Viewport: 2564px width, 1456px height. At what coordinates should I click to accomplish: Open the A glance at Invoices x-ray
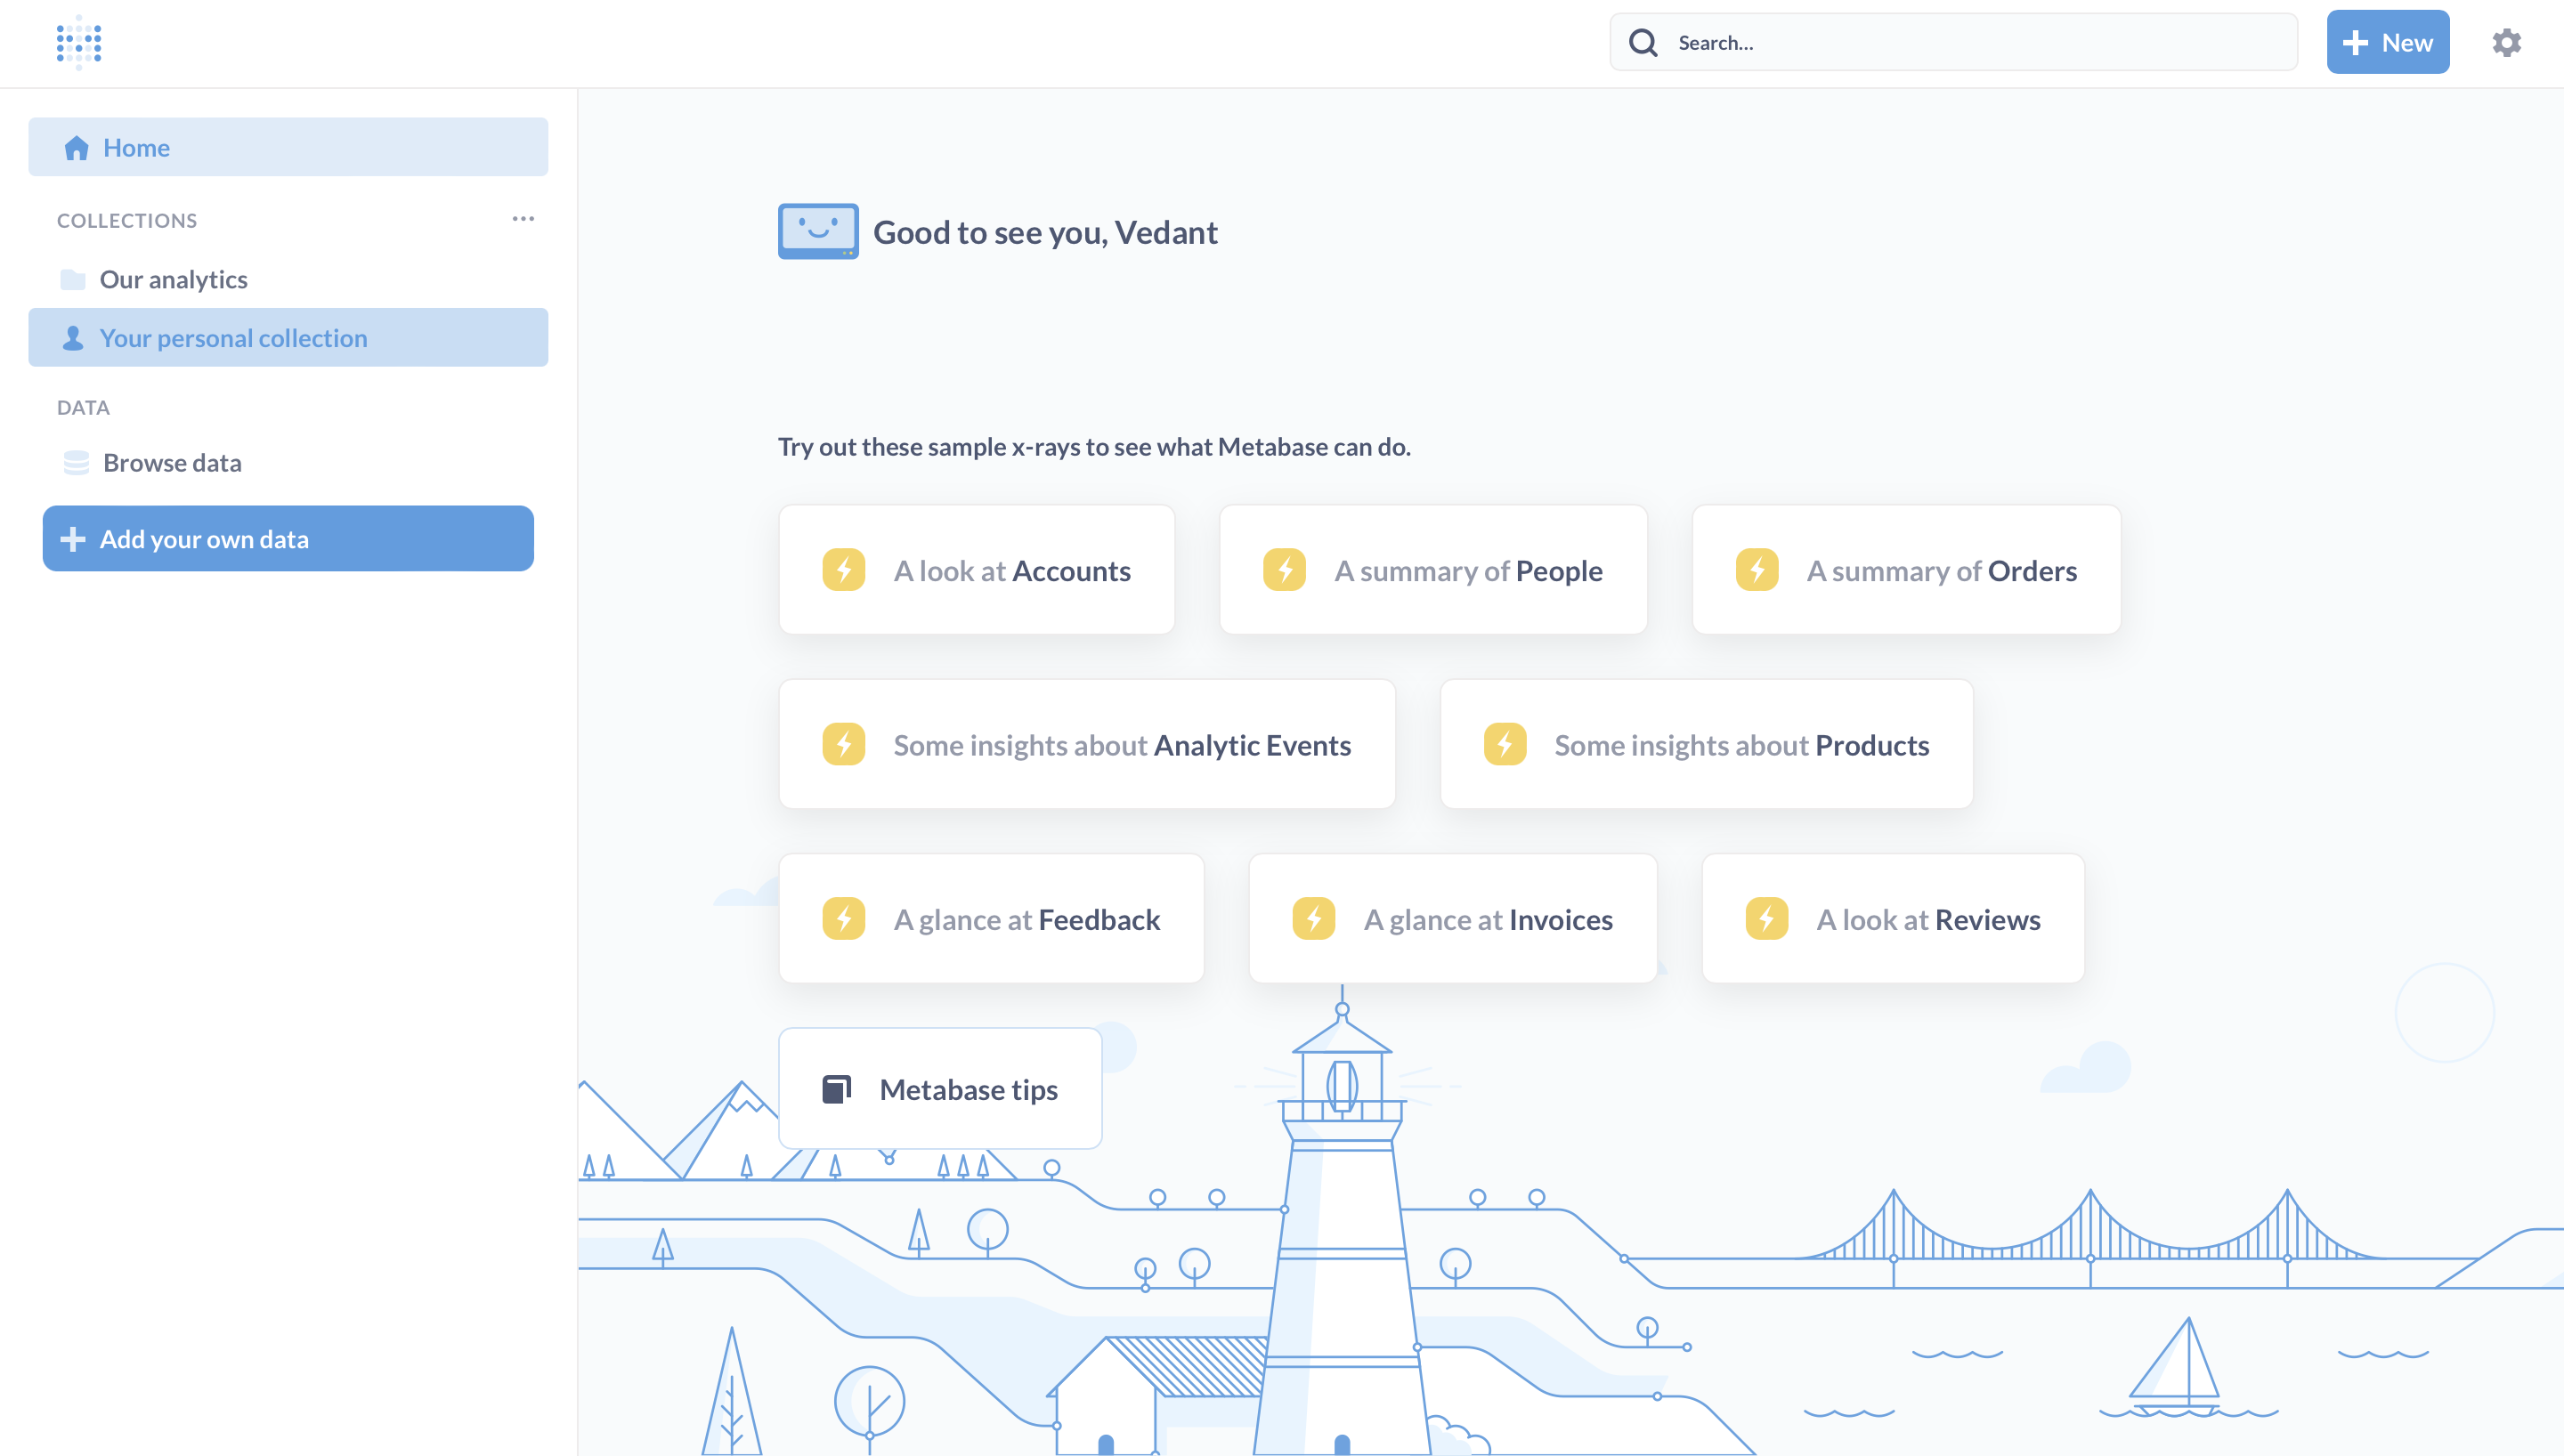pos(1453,918)
